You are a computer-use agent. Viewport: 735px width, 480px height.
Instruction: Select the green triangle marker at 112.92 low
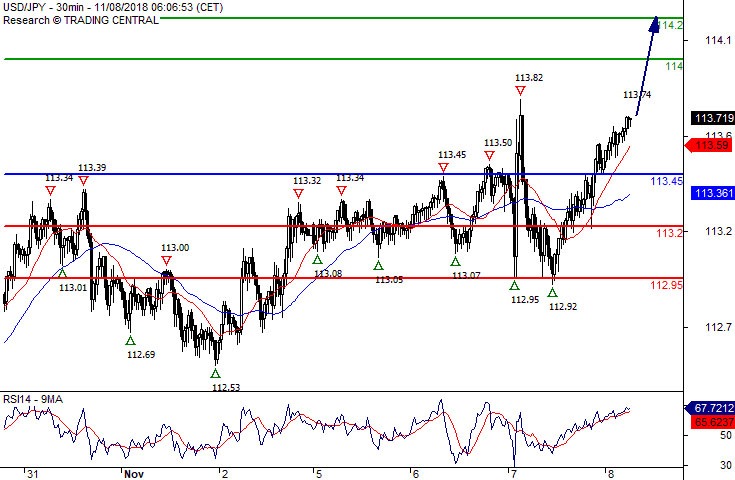click(x=553, y=292)
